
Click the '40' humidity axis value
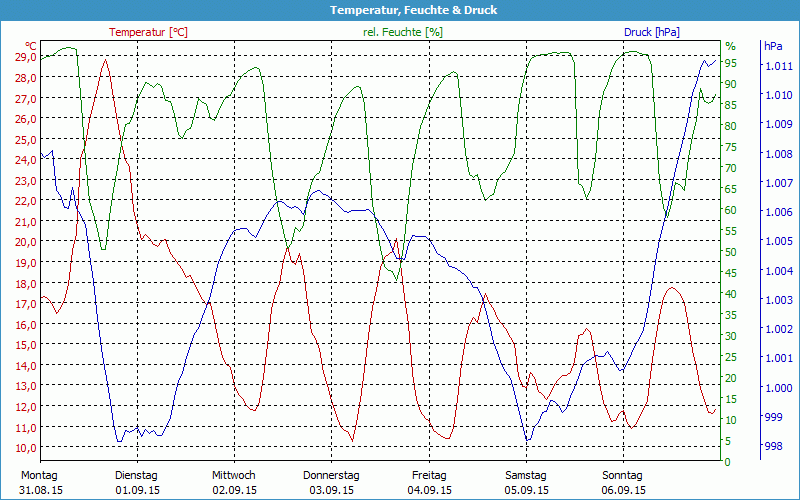pos(731,294)
